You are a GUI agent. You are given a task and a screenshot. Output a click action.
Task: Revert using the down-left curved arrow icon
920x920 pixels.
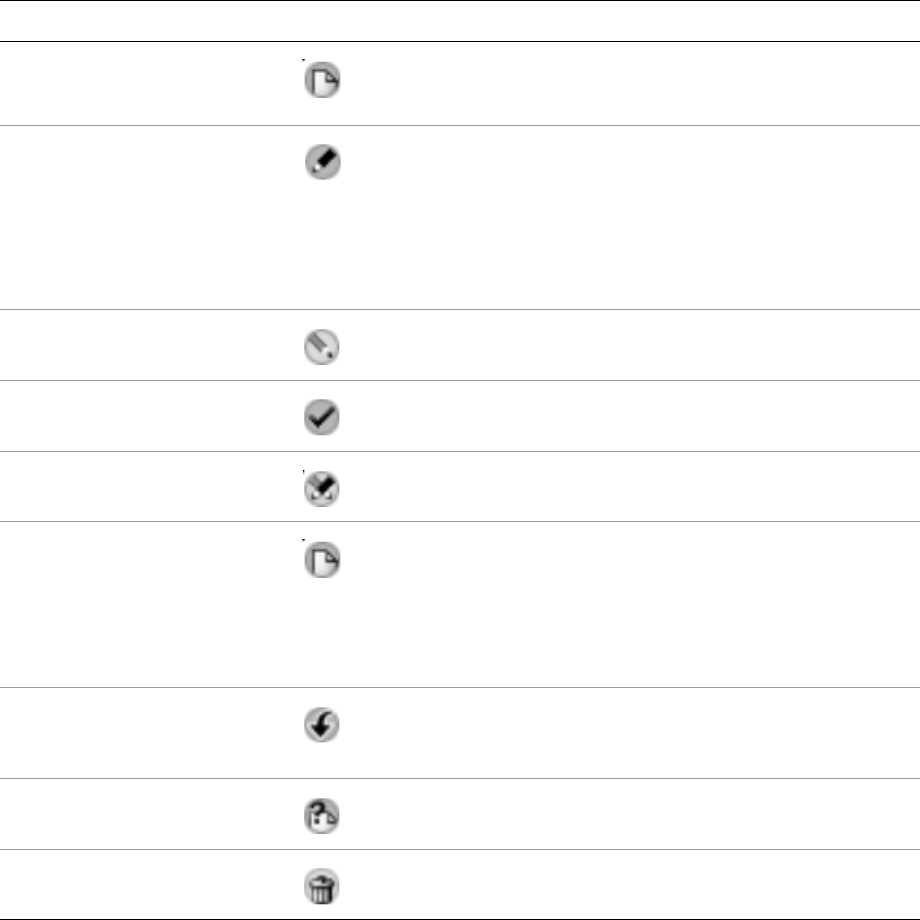[322, 725]
